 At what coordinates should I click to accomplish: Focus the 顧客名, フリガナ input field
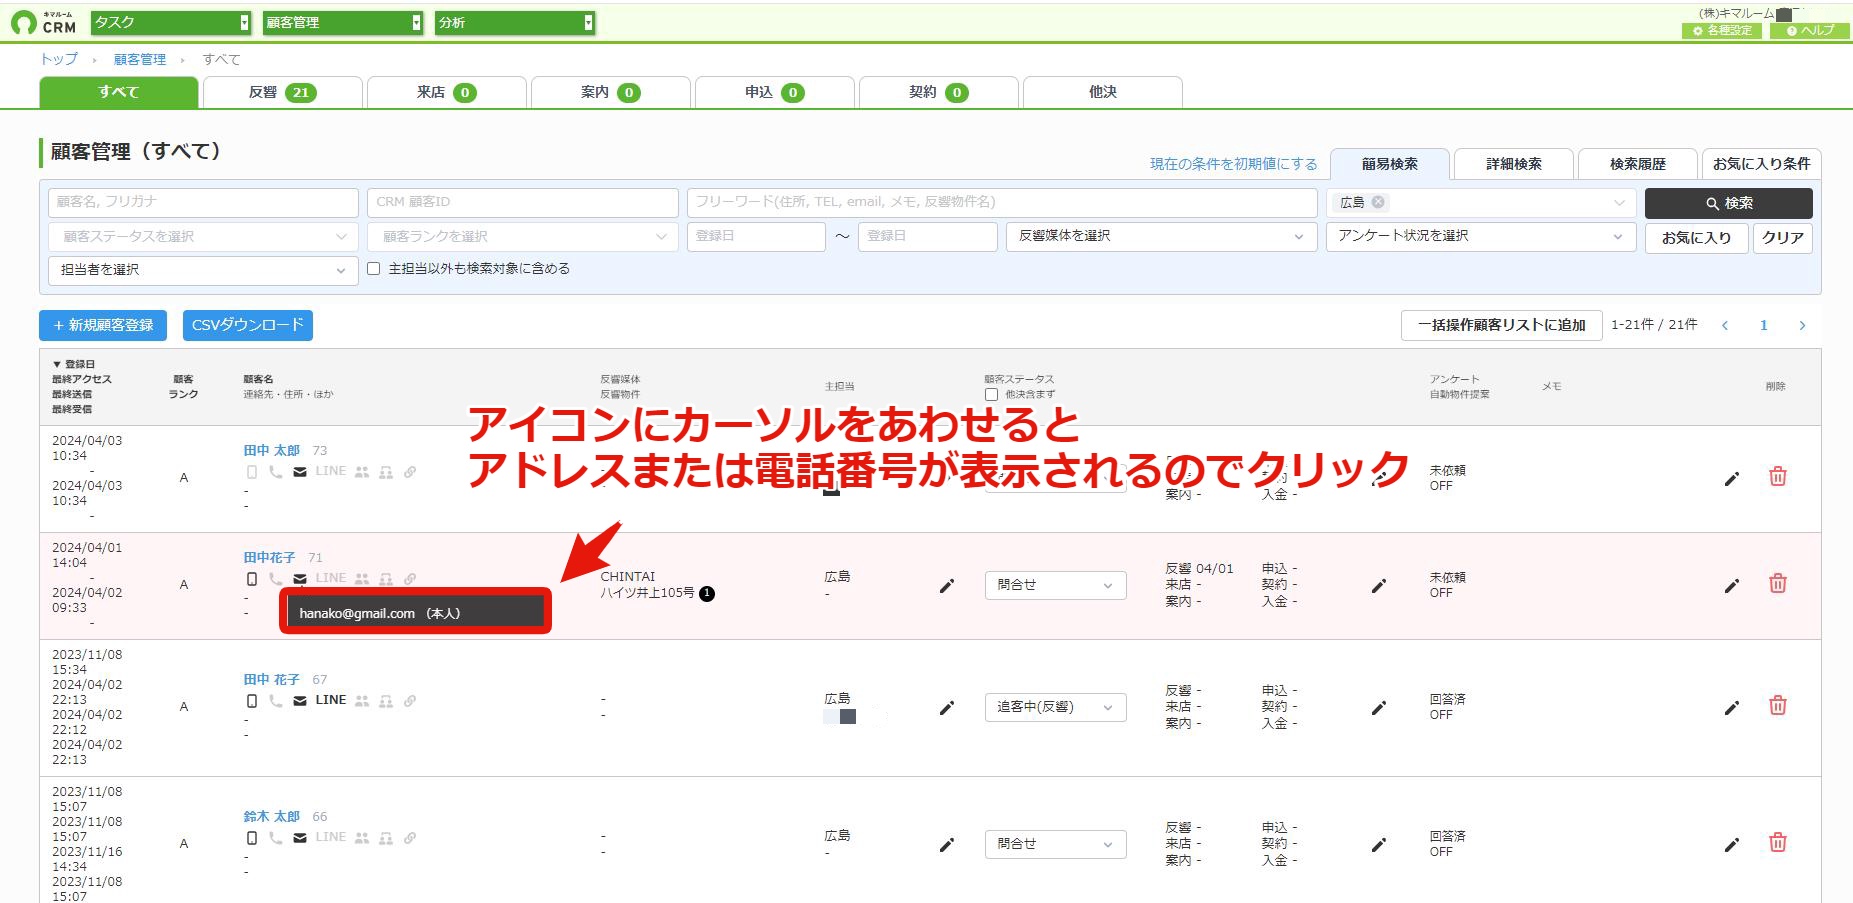(x=203, y=202)
